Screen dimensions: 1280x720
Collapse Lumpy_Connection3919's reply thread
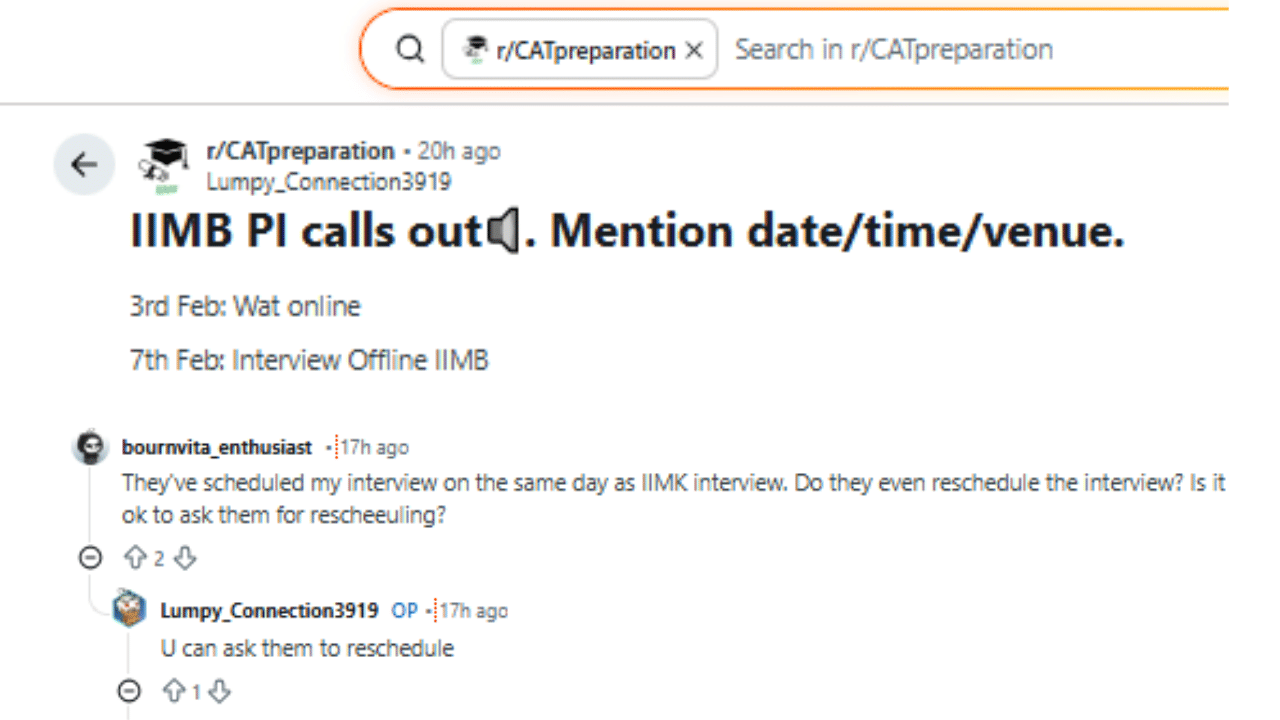(129, 691)
